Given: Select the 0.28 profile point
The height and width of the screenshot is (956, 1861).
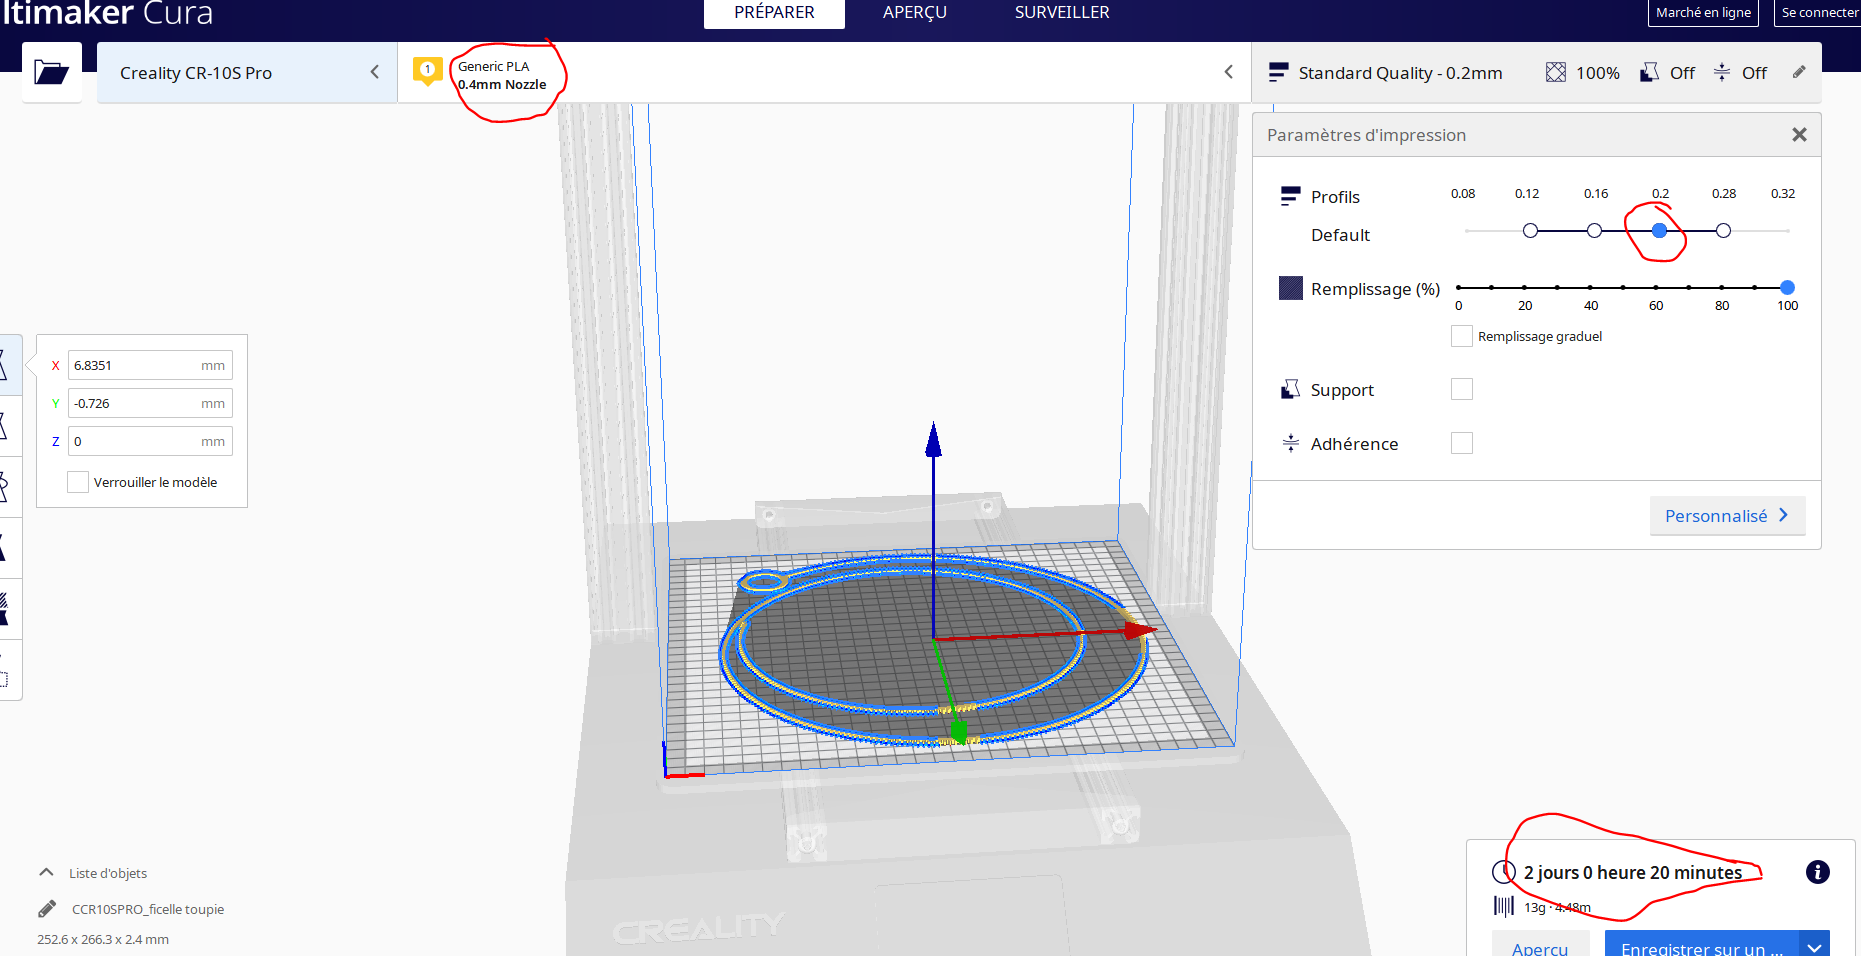Looking at the screenshot, I should [1723, 231].
